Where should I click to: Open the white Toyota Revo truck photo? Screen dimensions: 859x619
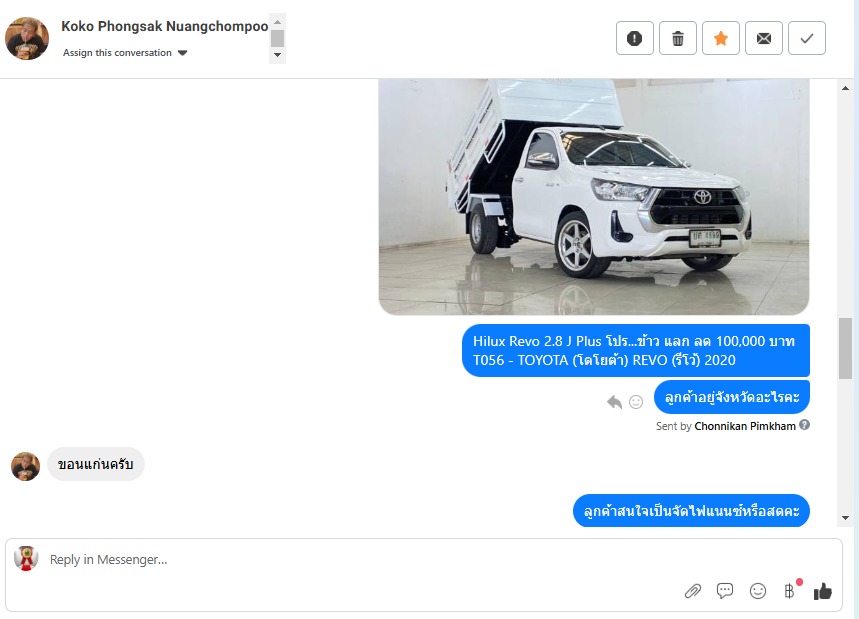pos(594,197)
